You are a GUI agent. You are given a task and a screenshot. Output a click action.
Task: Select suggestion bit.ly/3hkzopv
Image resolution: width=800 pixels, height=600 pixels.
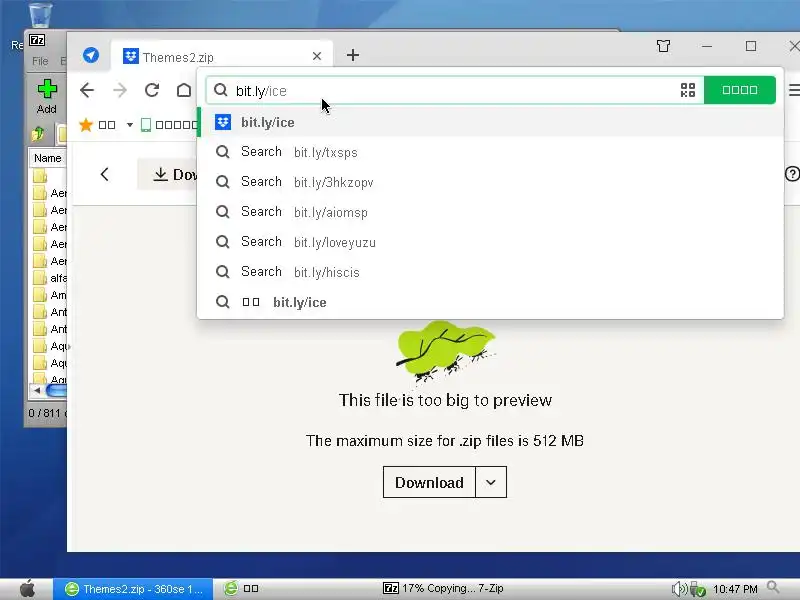pyautogui.click(x=490, y=182)
